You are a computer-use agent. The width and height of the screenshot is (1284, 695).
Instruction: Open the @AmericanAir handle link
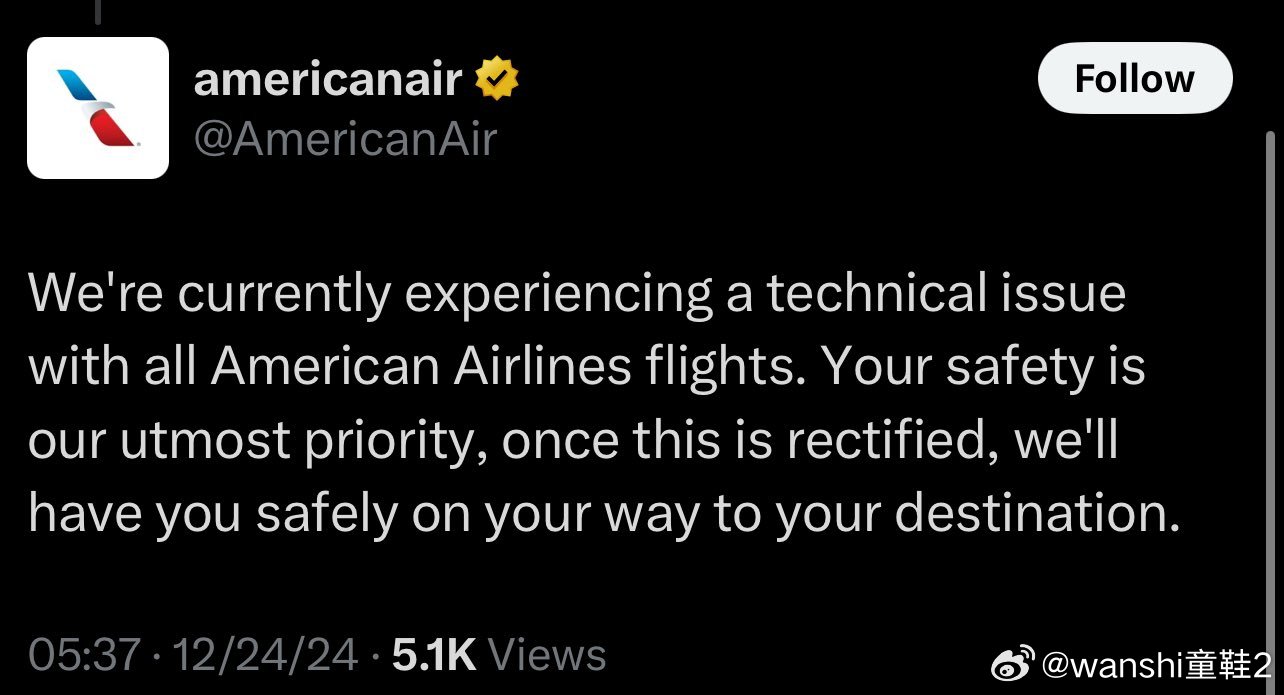[344, 140]
